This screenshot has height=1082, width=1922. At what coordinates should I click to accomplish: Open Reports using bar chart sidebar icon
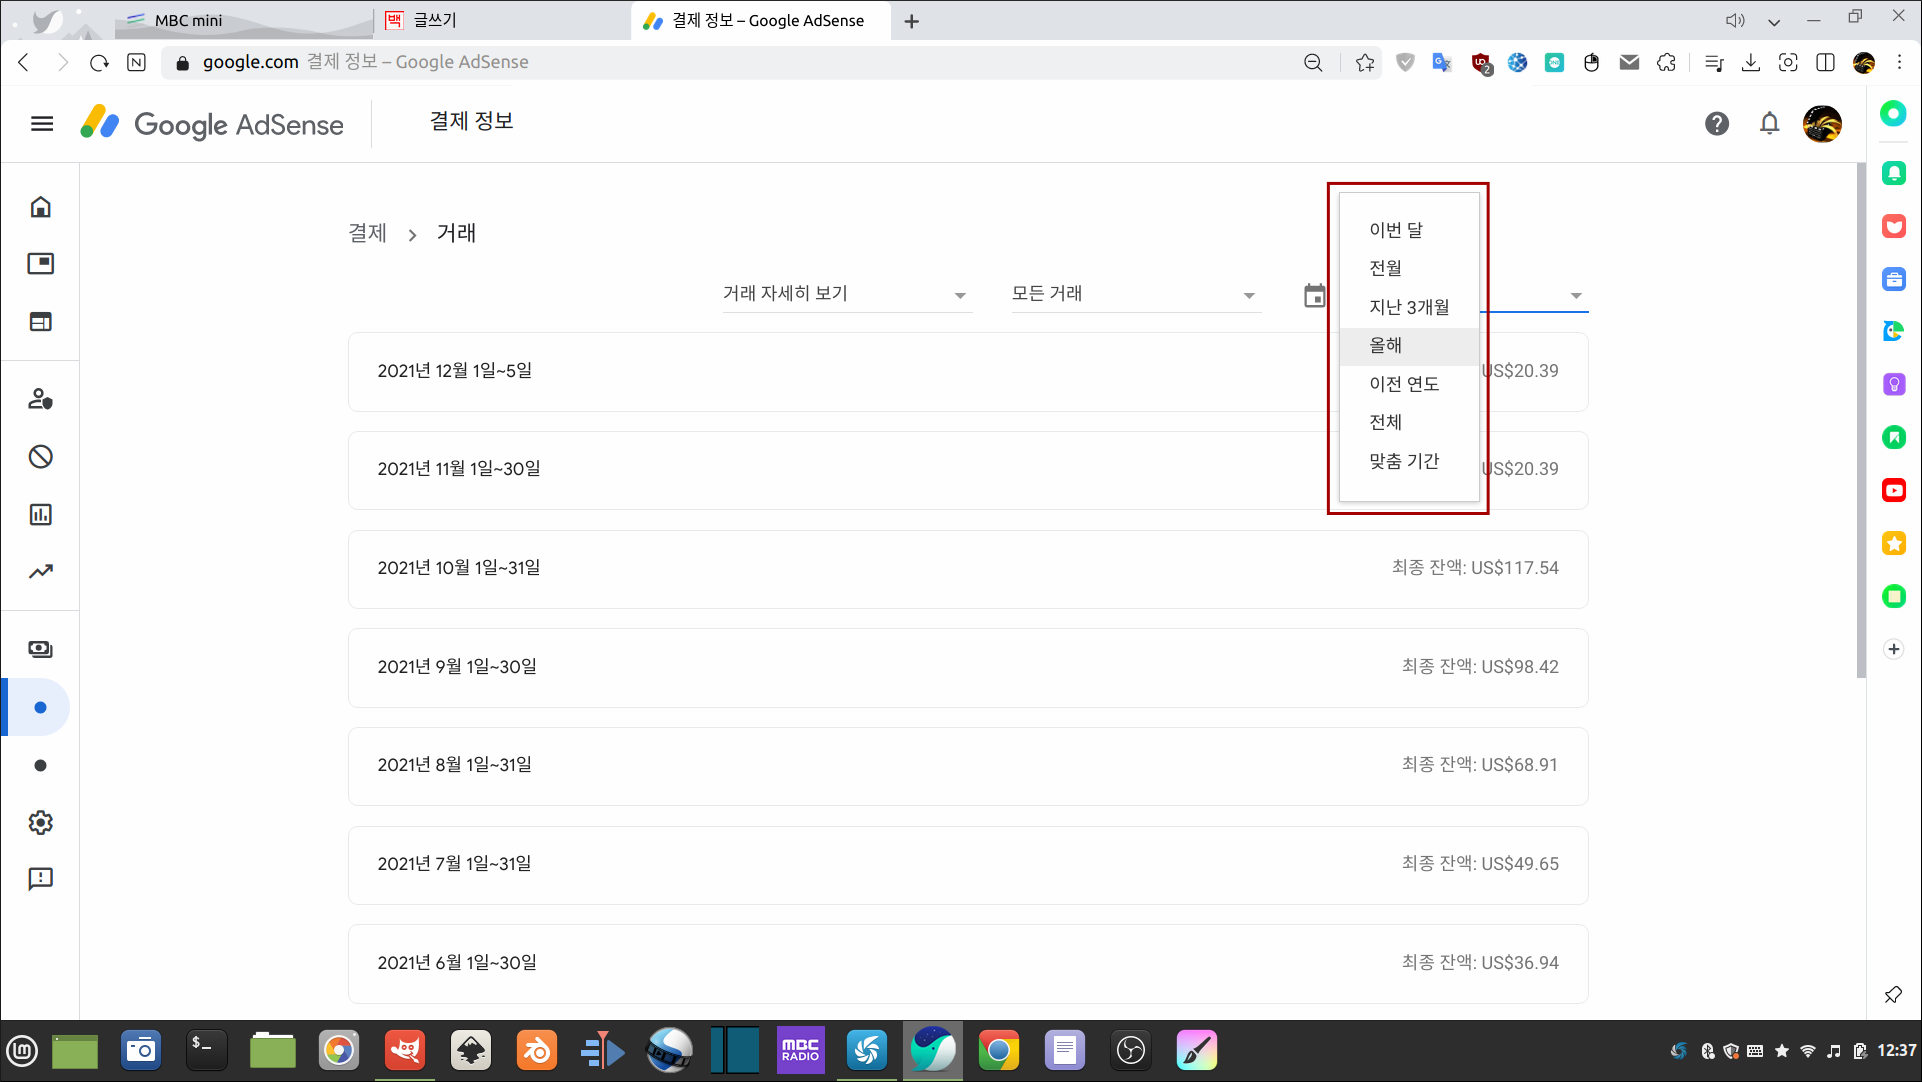(x=40, y=515)
